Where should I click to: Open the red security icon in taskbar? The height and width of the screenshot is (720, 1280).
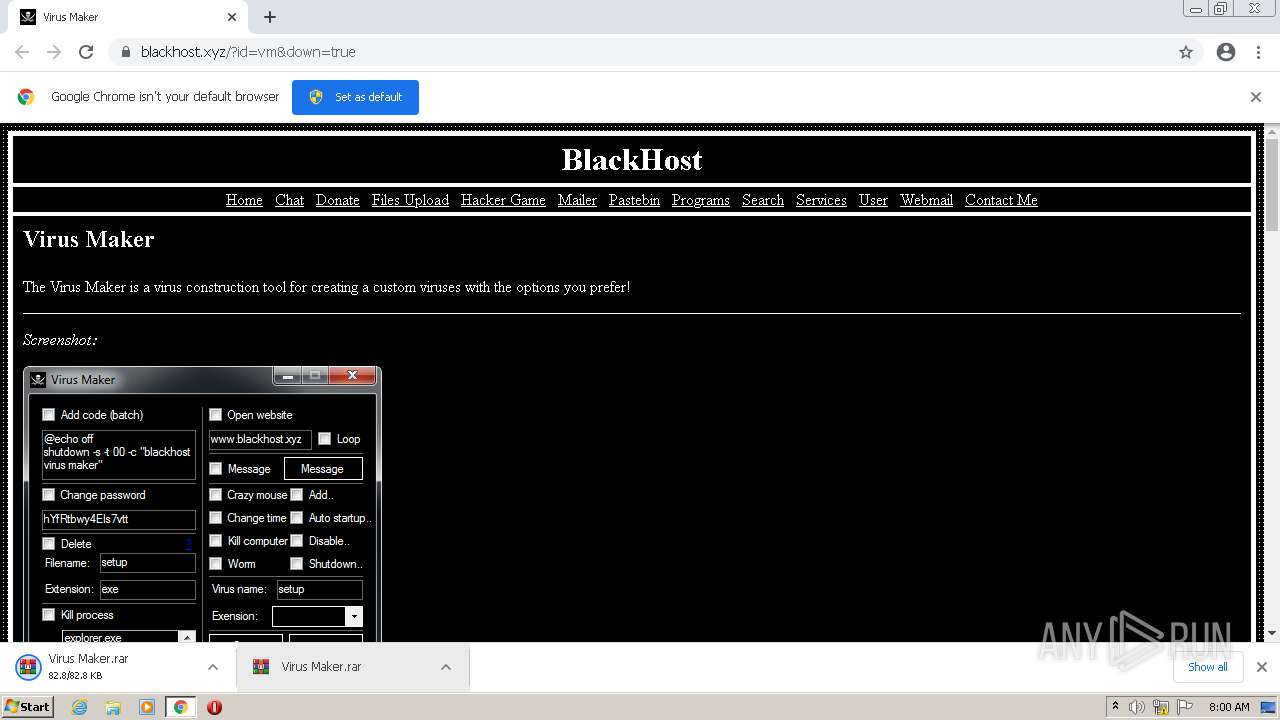(214, 707)
